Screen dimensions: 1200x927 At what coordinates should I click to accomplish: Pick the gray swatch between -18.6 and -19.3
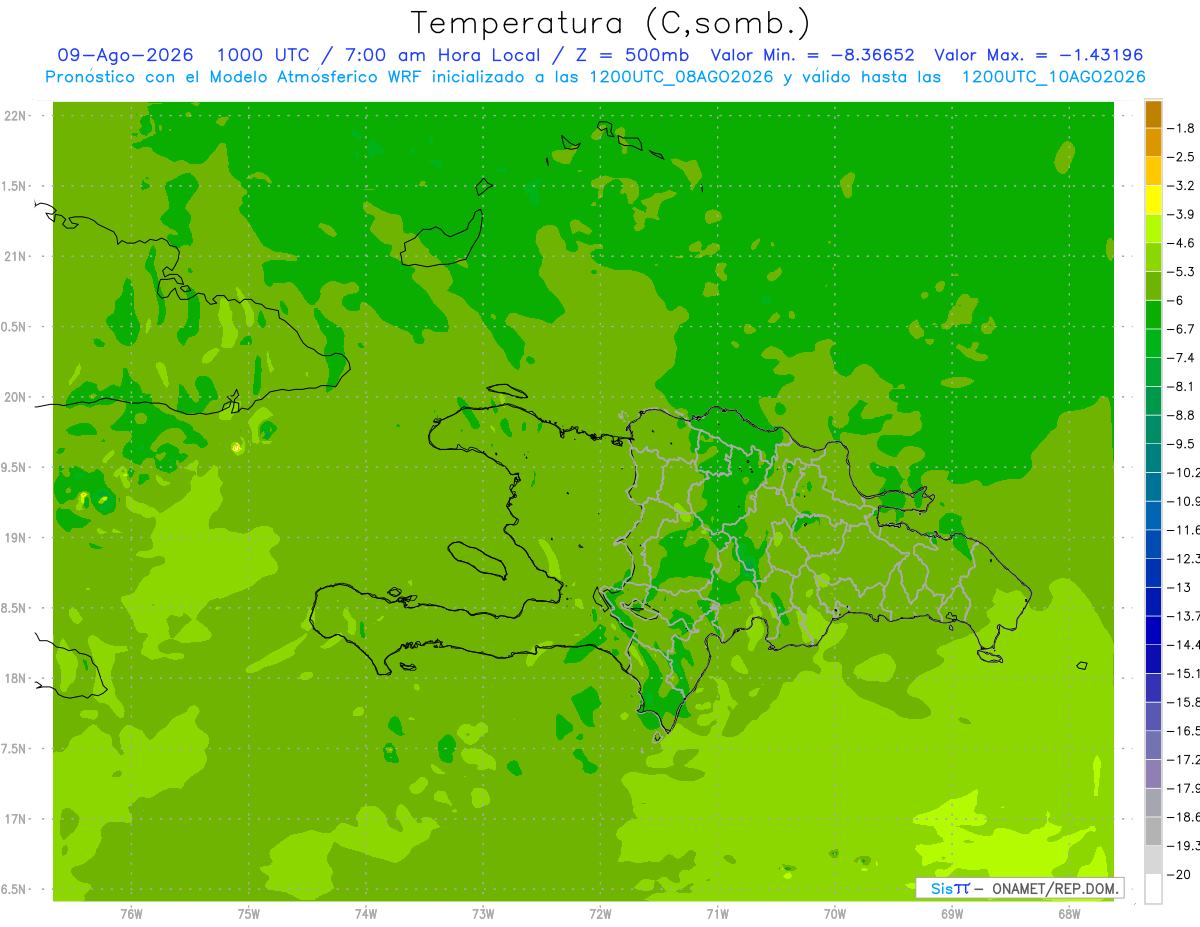(x=1153, y=832)
